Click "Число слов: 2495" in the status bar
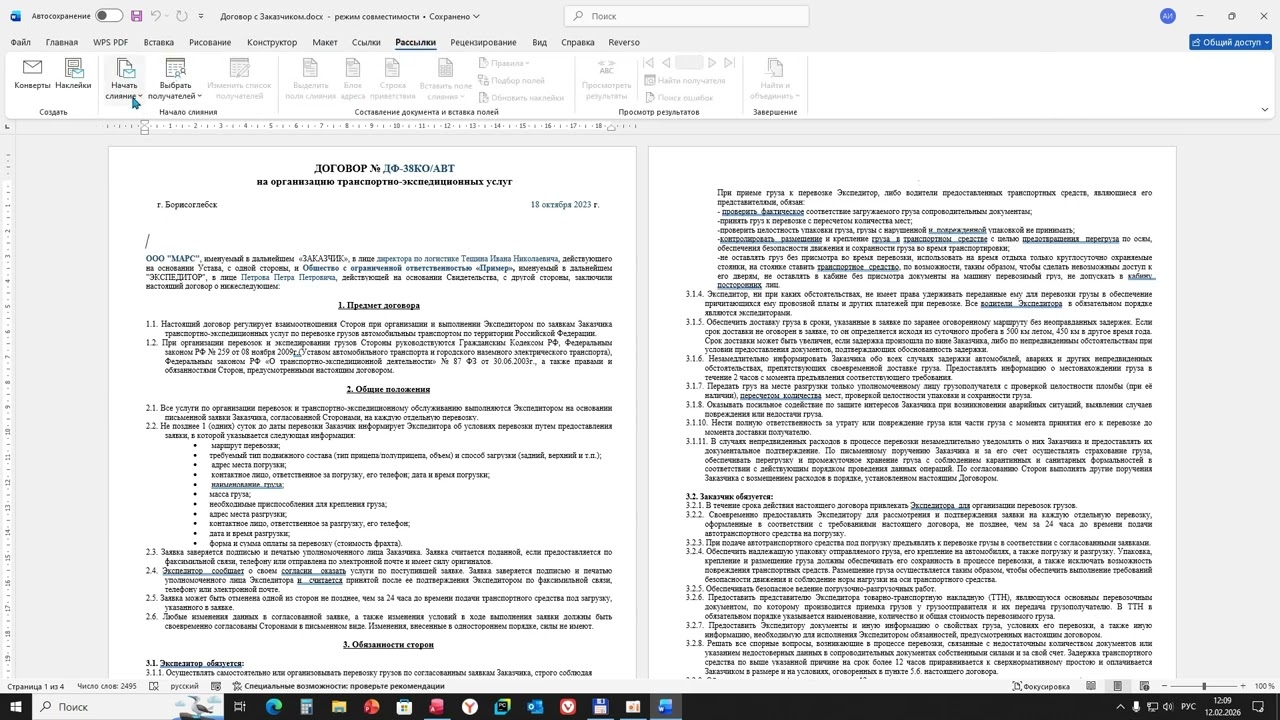 tap(107, 687)
